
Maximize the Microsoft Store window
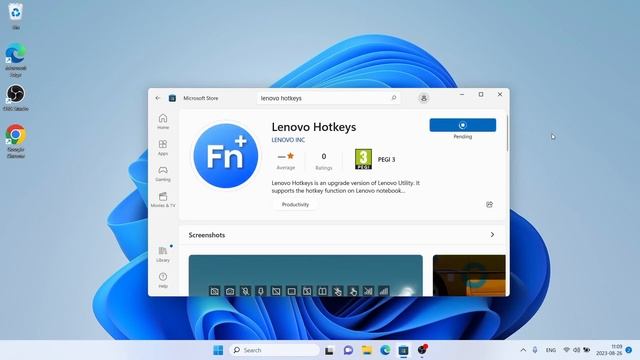coord(481,94)
